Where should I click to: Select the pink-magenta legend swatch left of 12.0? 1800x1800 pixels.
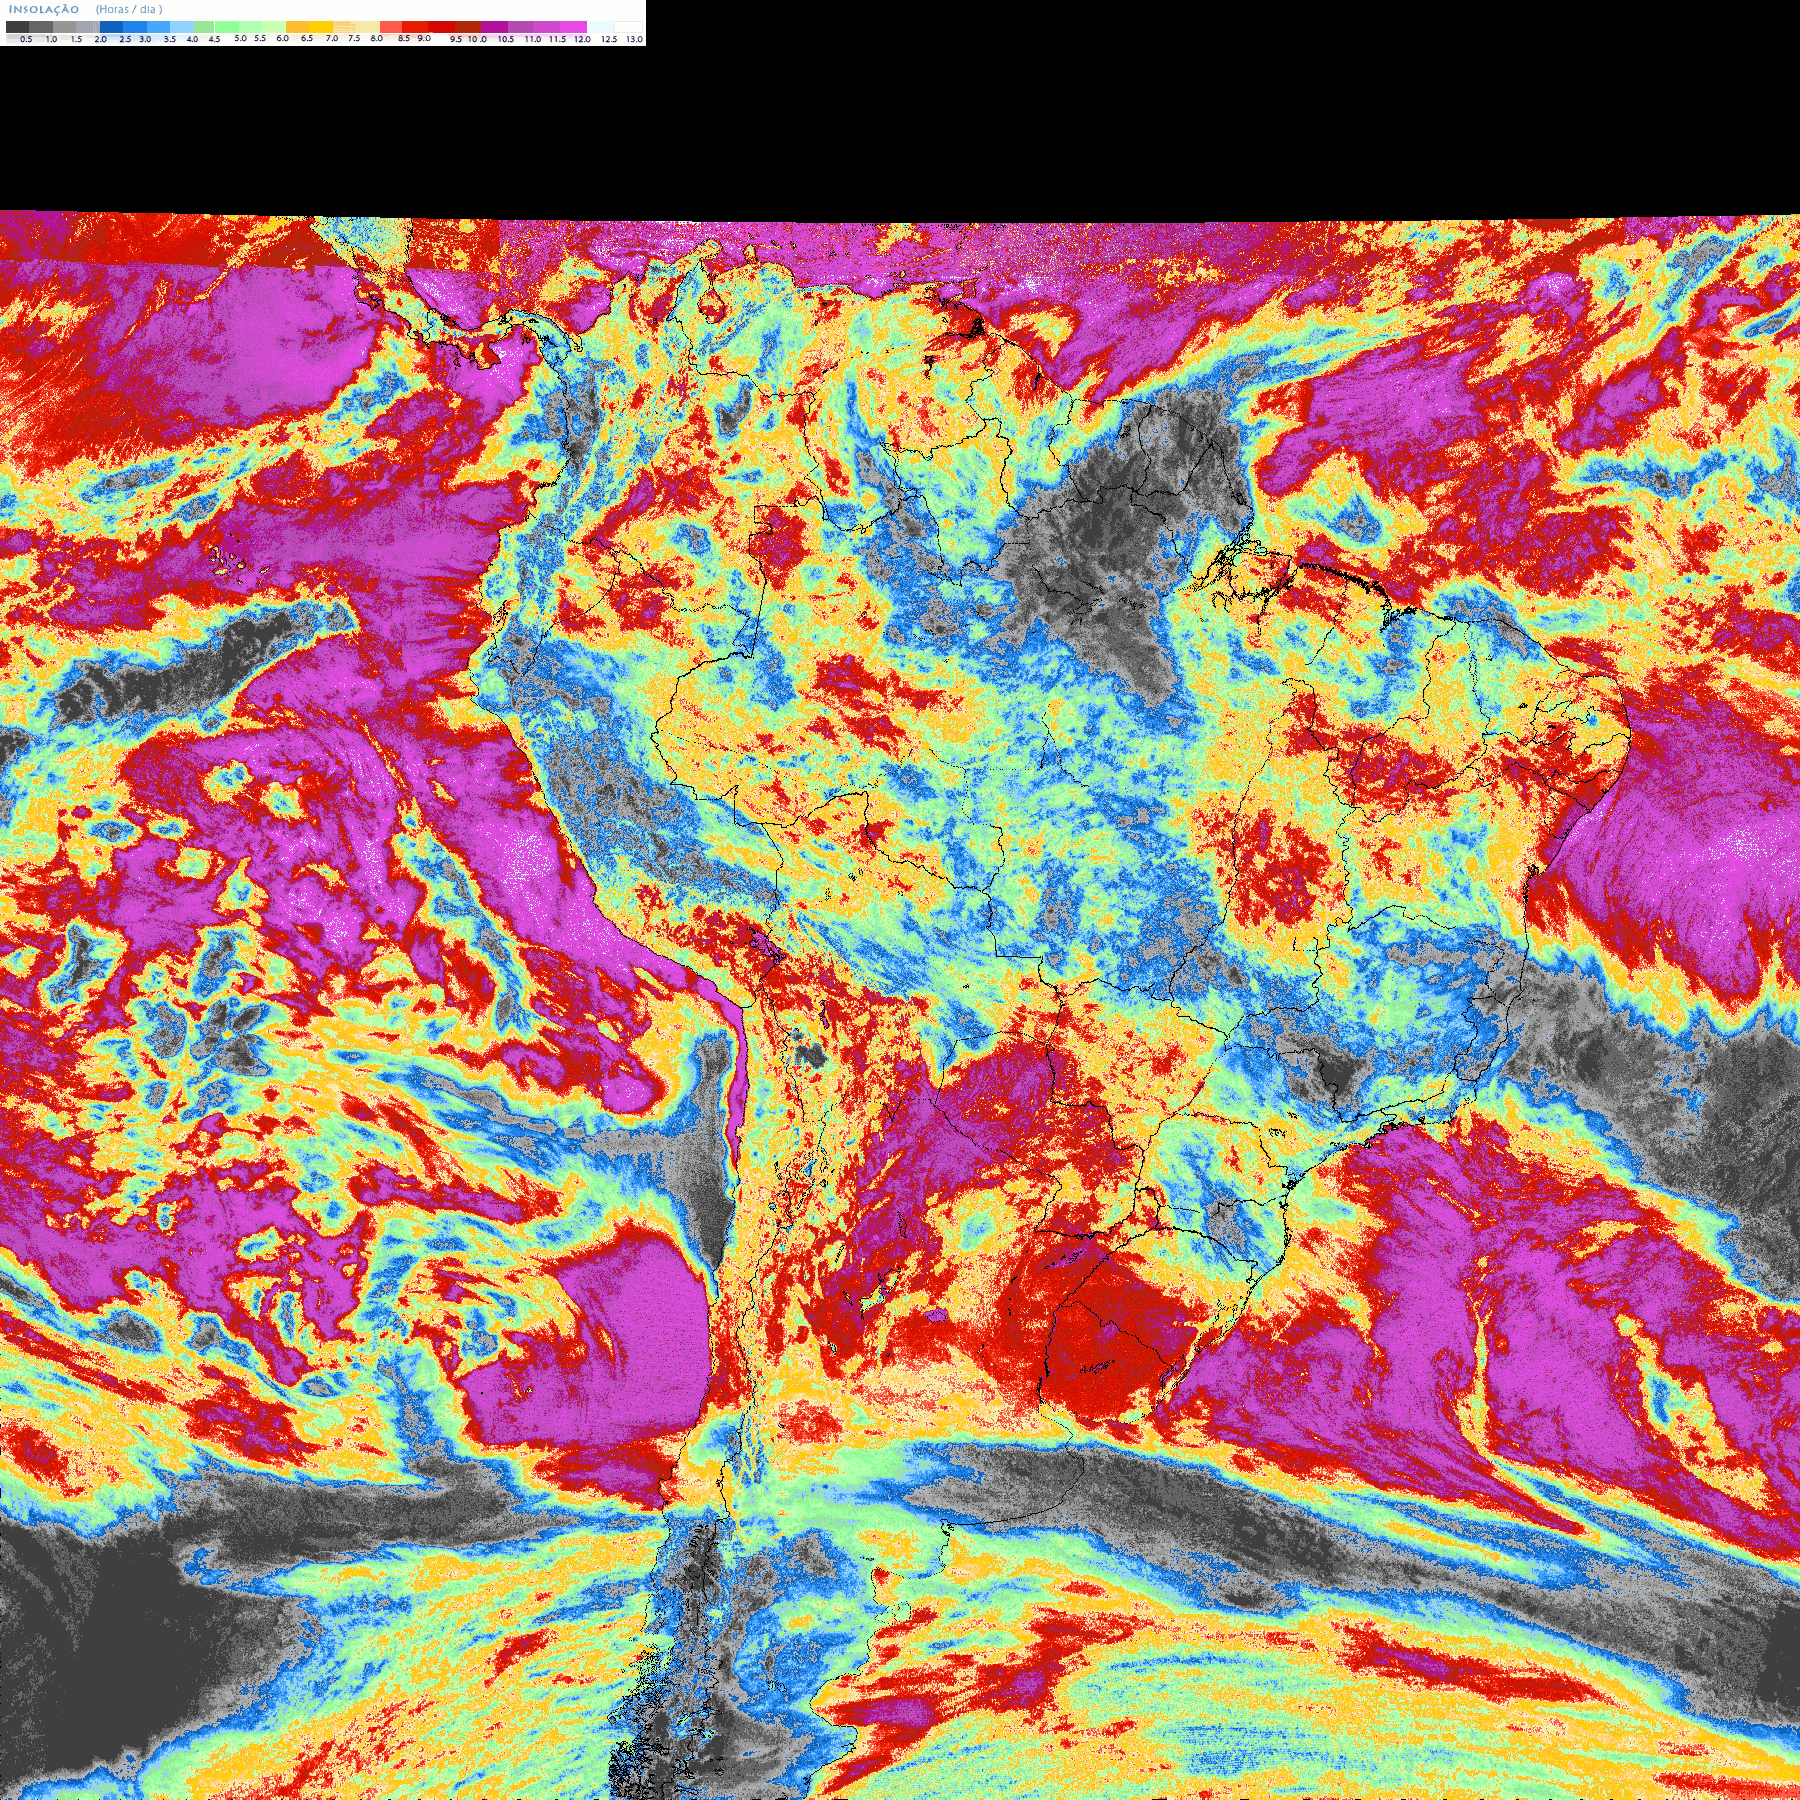click(573, 27)
